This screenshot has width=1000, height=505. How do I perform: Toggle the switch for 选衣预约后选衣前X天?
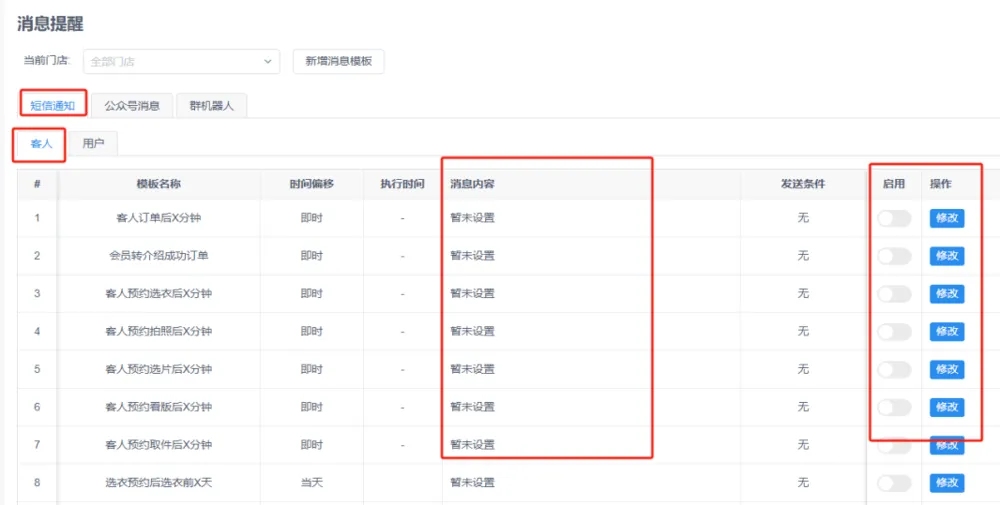[x=894, y=483]
